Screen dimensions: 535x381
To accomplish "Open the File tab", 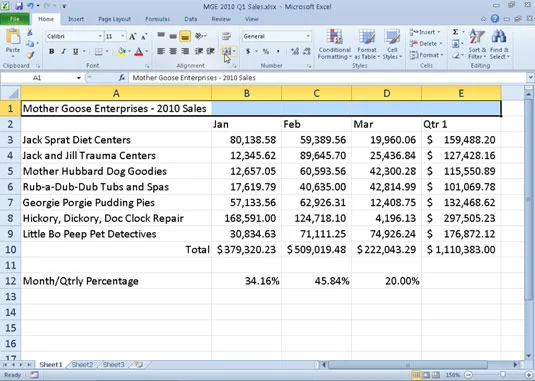I will click(15, 19).
